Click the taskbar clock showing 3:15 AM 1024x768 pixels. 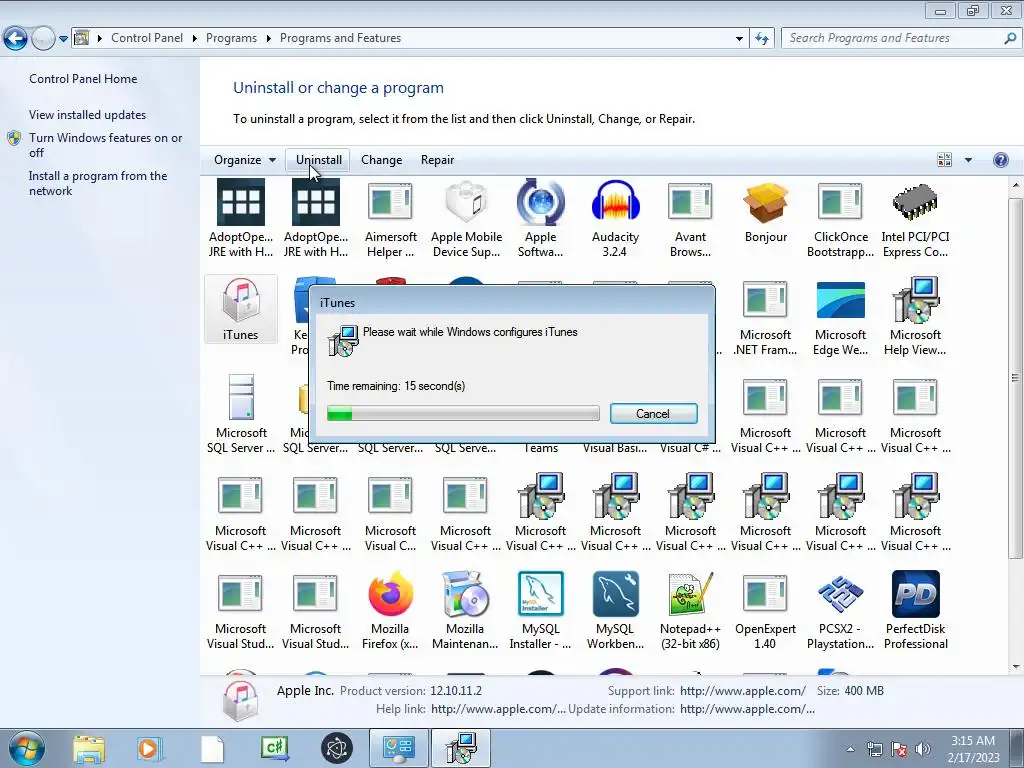(973, 749)
